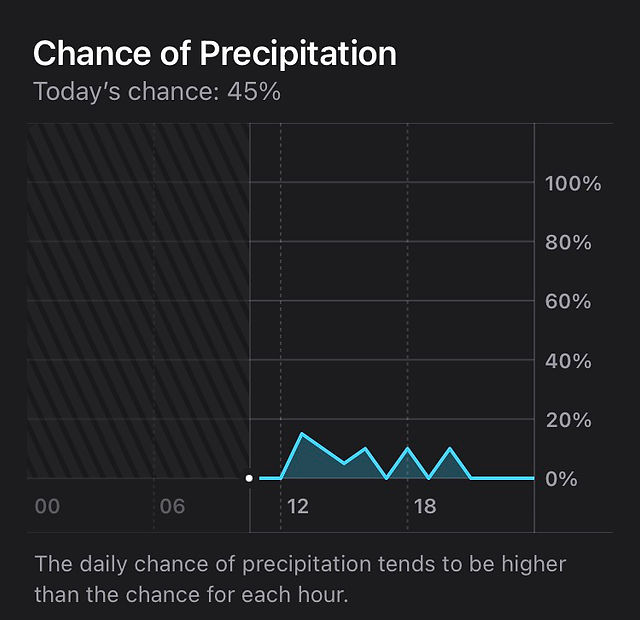Click the blue peak at hour 18
Image resolution: width=640 pixels, height=620 pixels.
[x=407, y=449]
